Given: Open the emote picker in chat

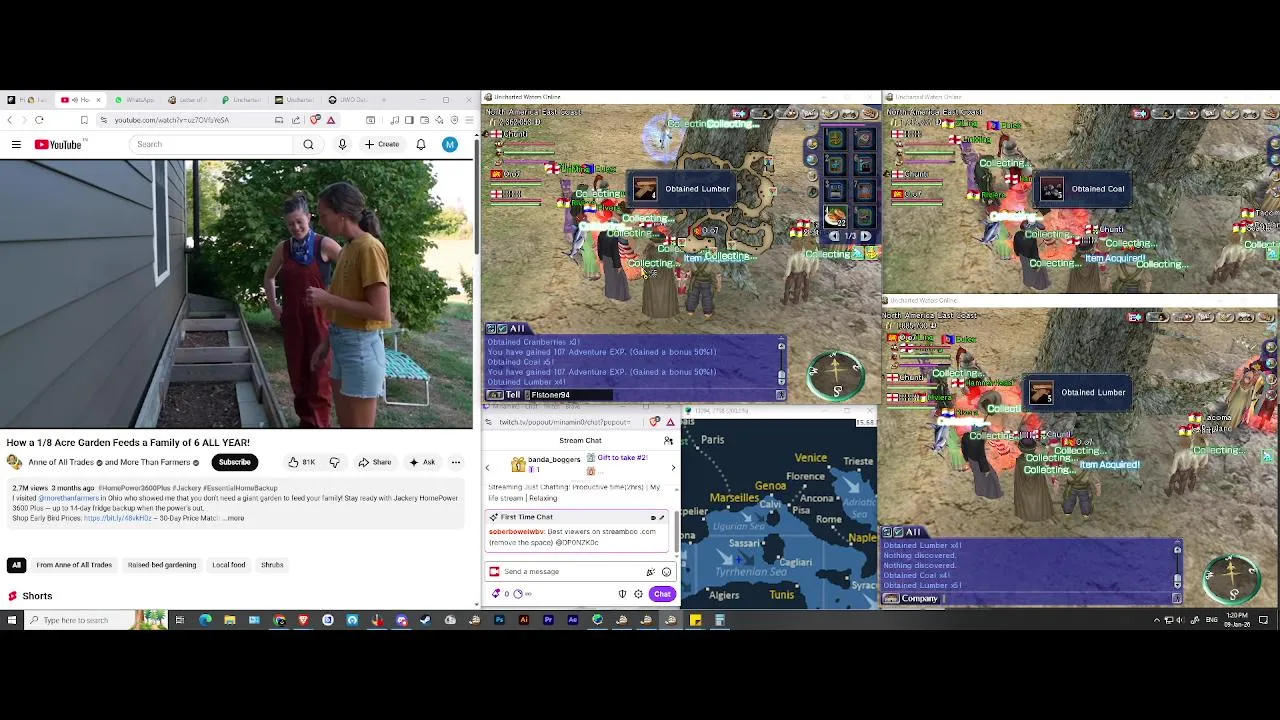Looking at the screenshot, I should tap(666, 572).
